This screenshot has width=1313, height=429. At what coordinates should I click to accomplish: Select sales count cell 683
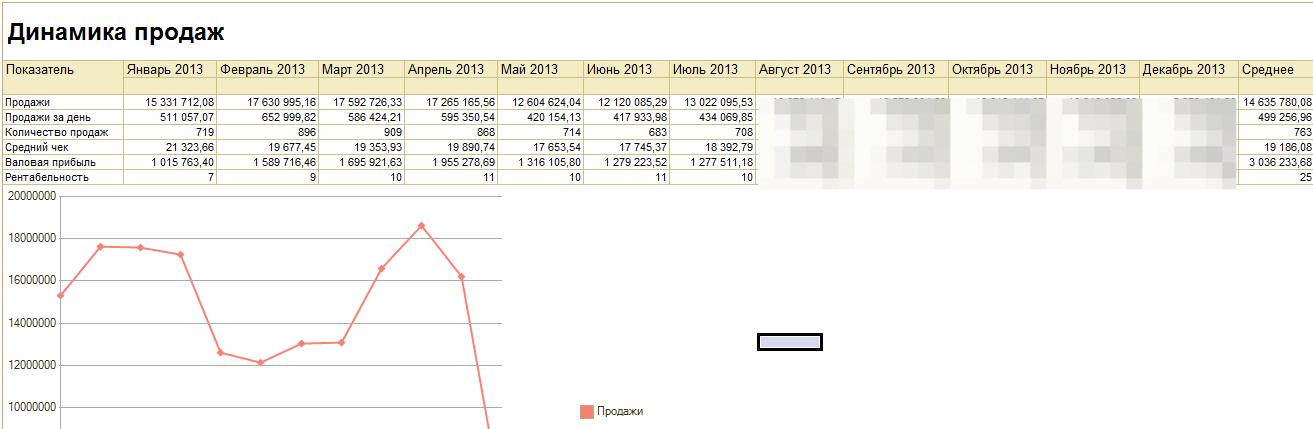pos(626,132)
